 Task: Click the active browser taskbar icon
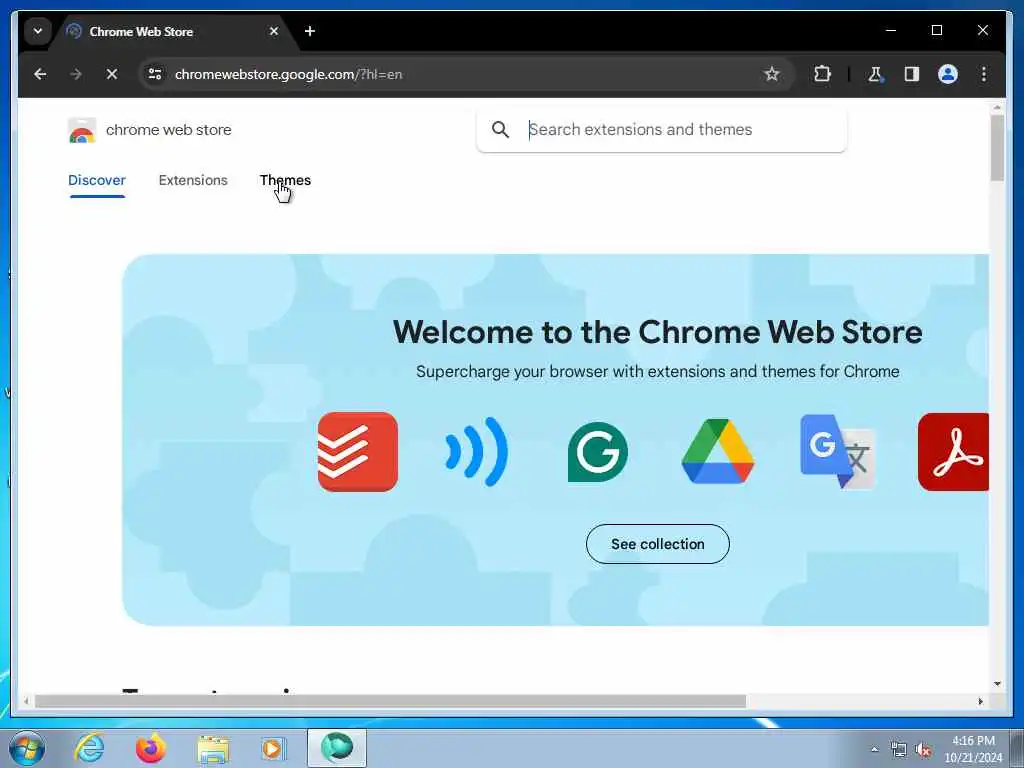(x=337, y=748)
